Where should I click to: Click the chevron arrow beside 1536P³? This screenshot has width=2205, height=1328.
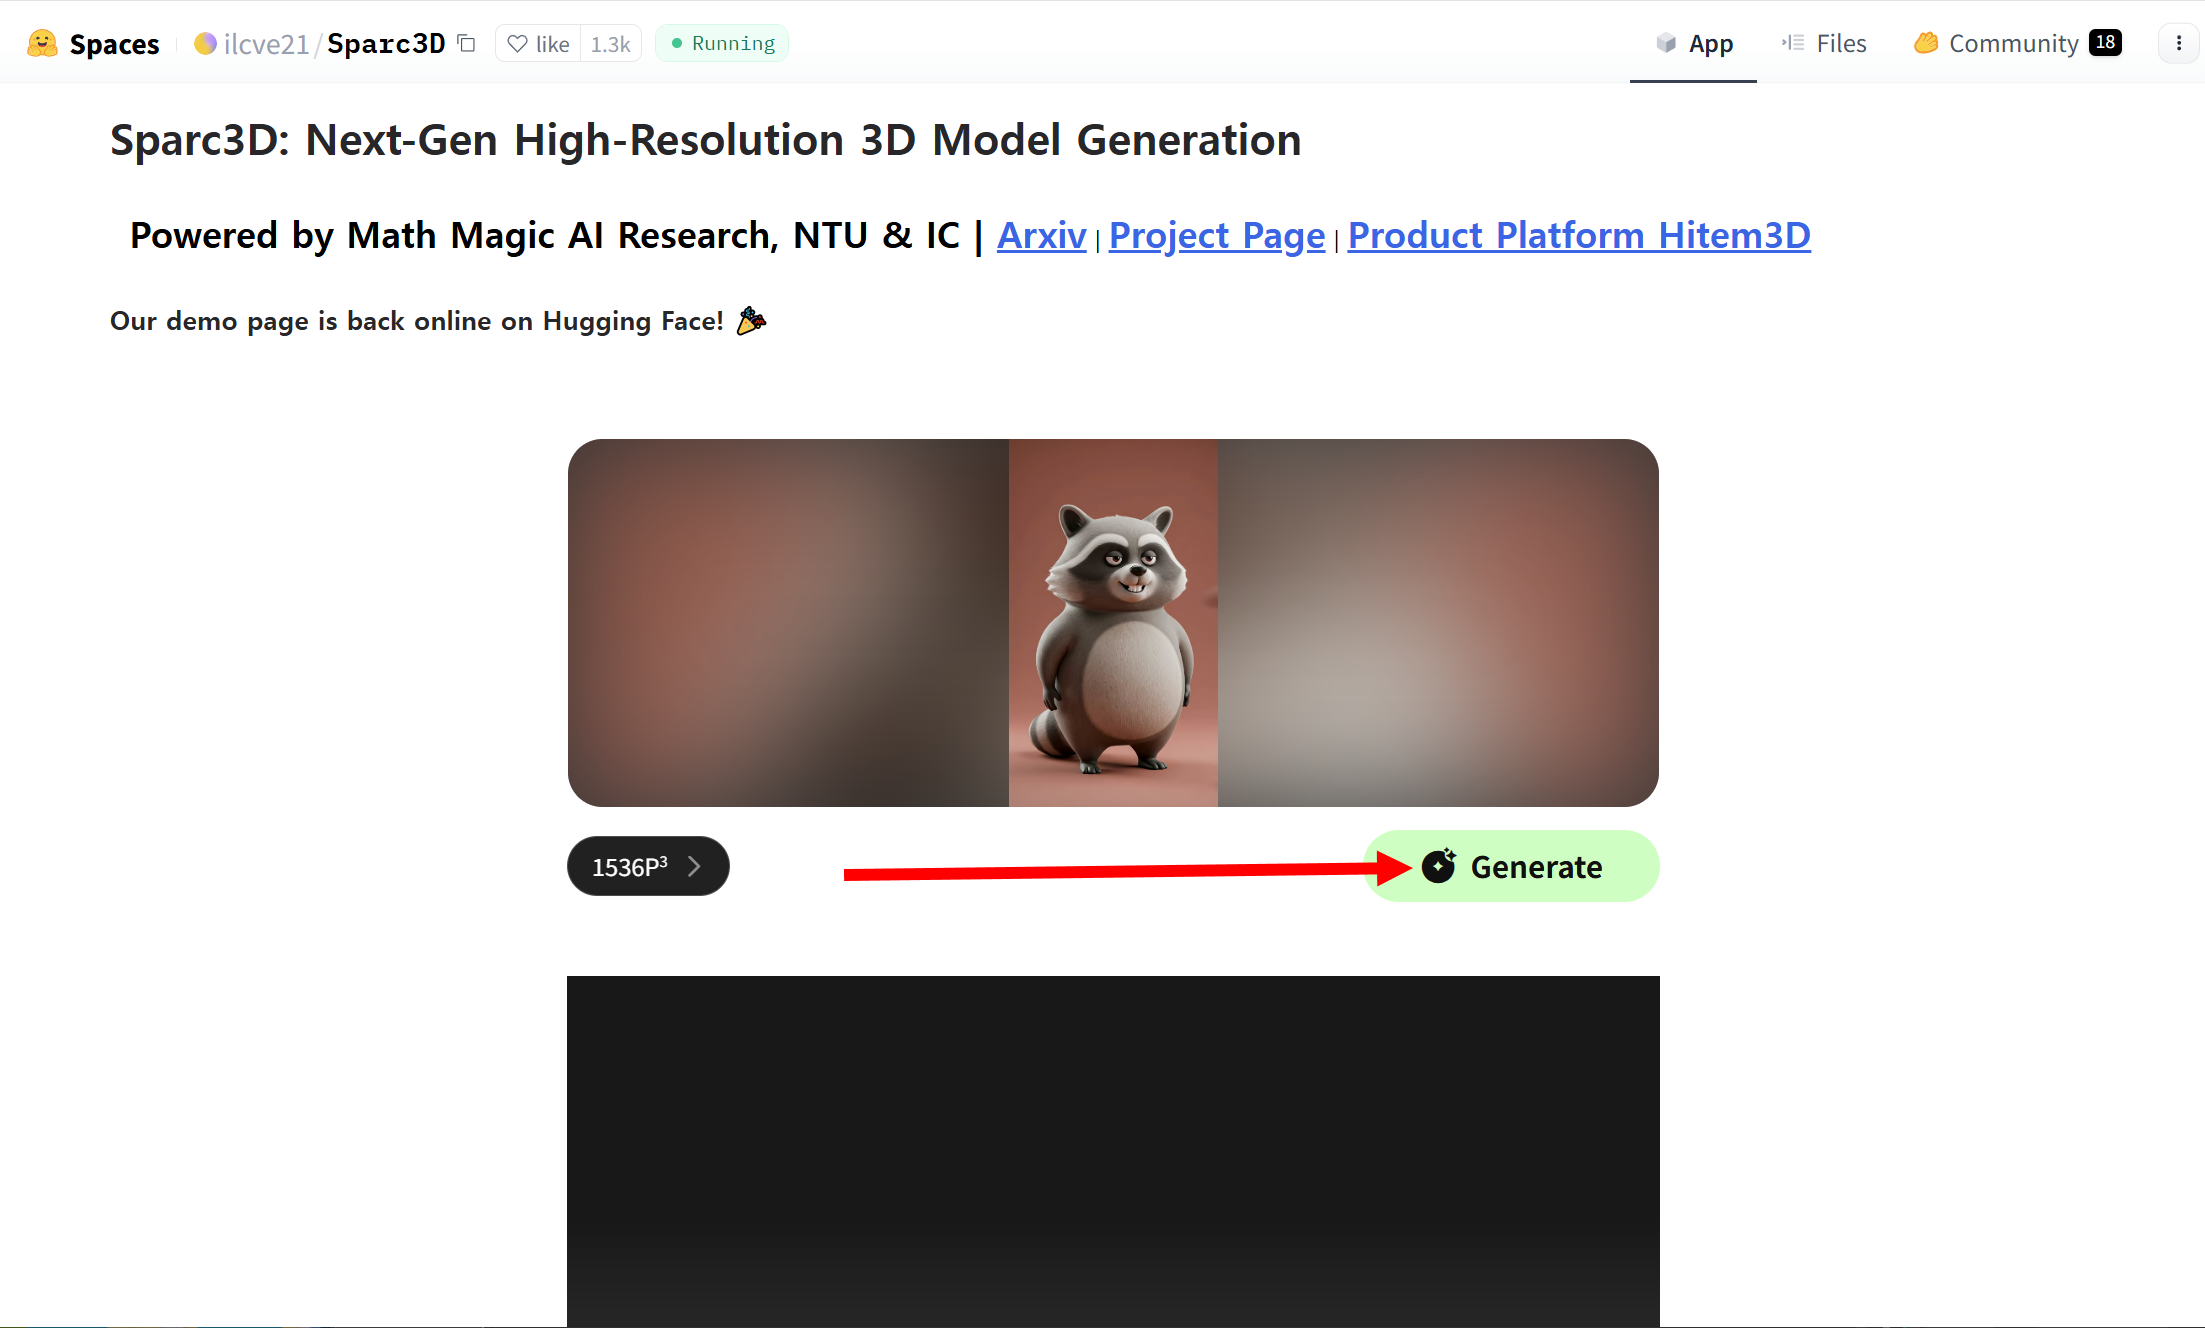695,866
